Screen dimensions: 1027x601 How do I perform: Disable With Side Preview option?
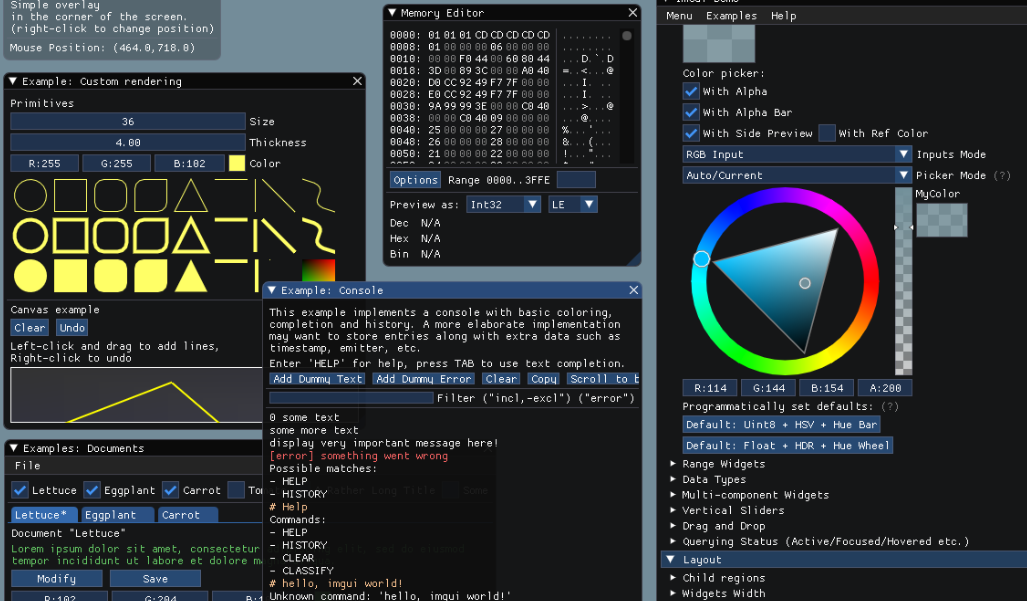(690, 133)
